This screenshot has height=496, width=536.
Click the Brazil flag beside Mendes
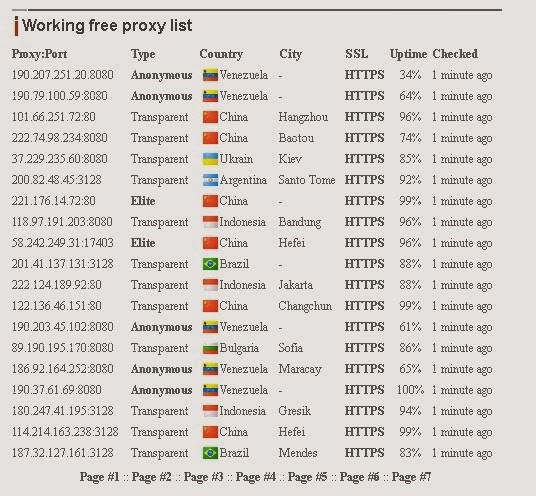210,453
